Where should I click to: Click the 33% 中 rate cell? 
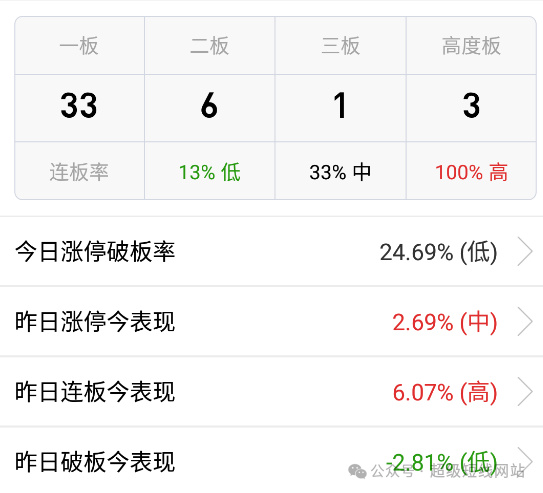click(x=340, y=172)
